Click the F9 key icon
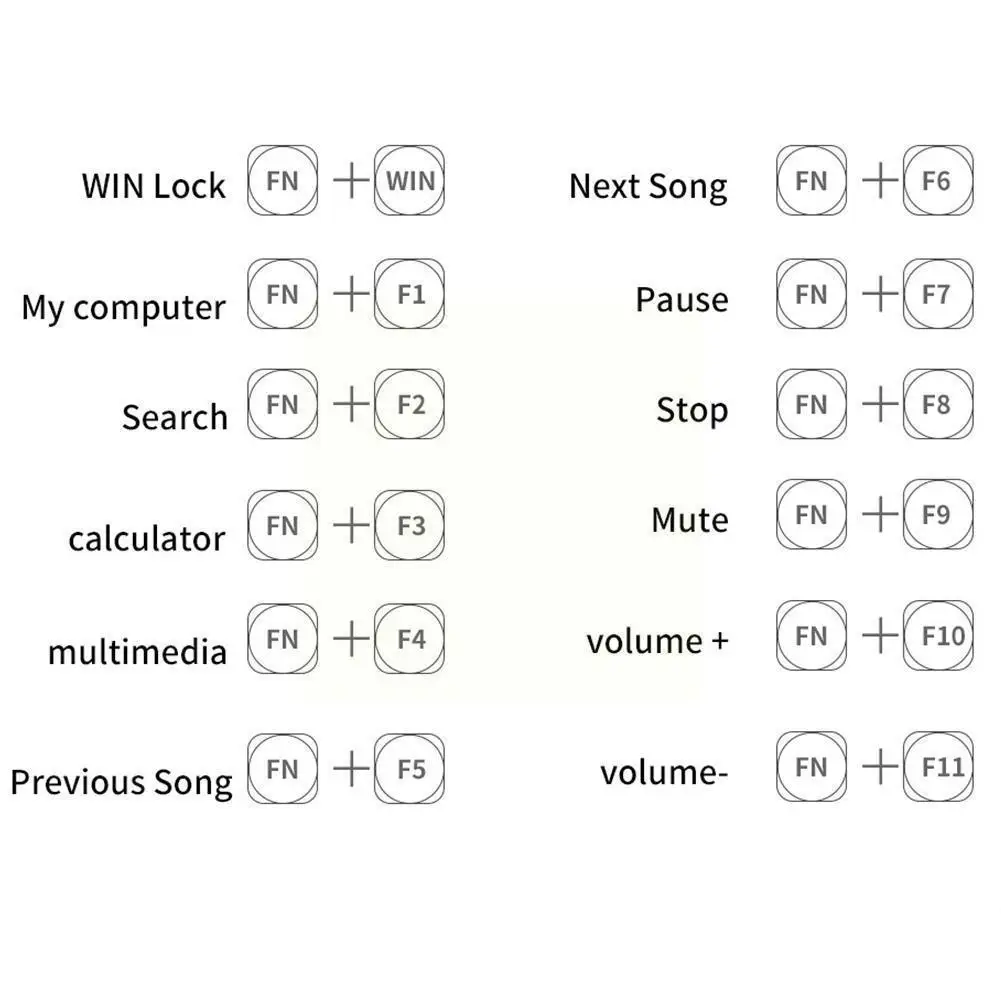1001x1001 pixels. 937,515
